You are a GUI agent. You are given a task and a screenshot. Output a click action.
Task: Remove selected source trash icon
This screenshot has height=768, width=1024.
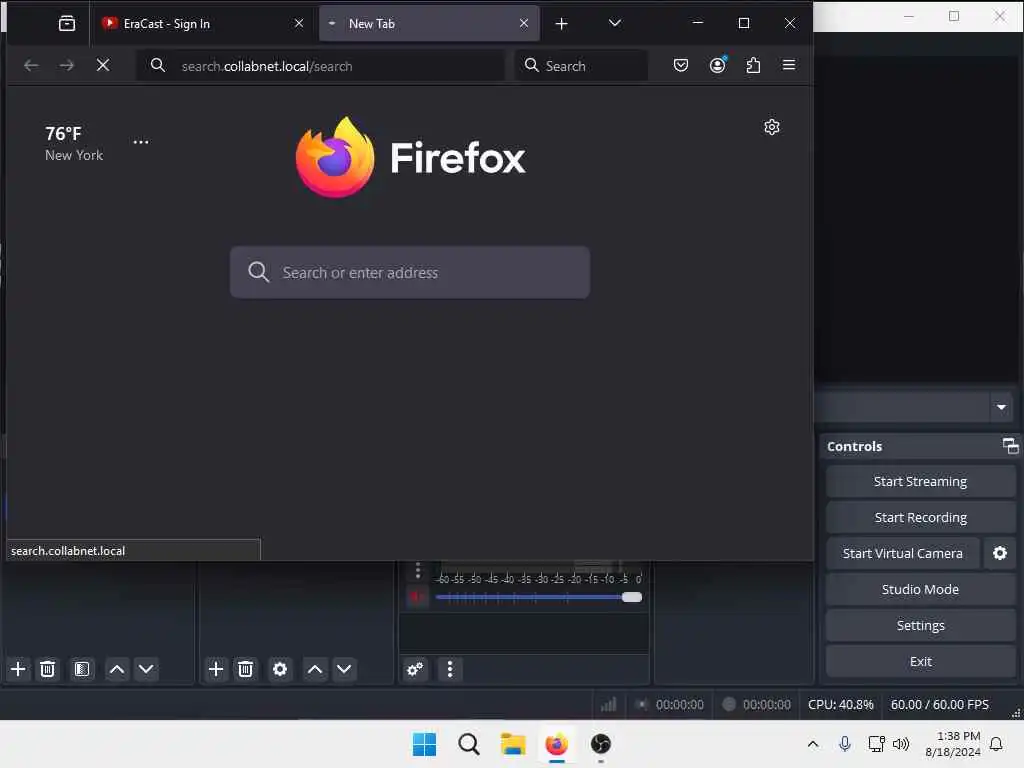click(246, 669)
